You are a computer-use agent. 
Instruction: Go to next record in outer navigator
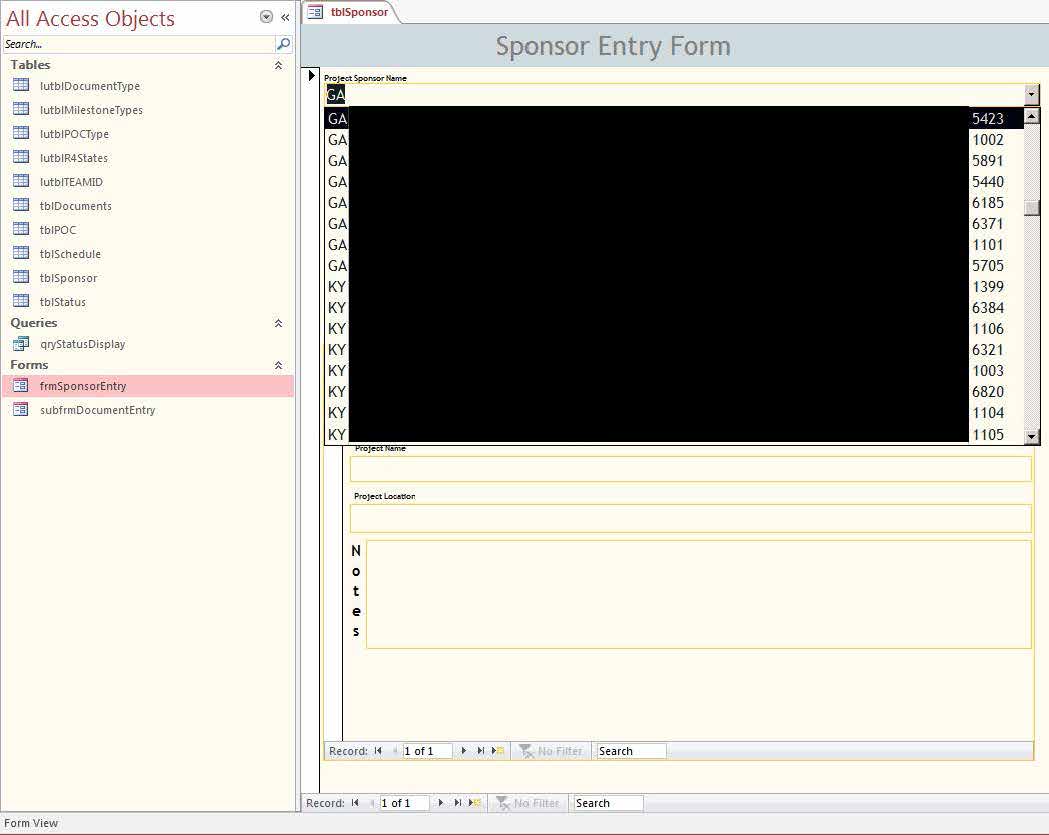click(x=441, y=803)
